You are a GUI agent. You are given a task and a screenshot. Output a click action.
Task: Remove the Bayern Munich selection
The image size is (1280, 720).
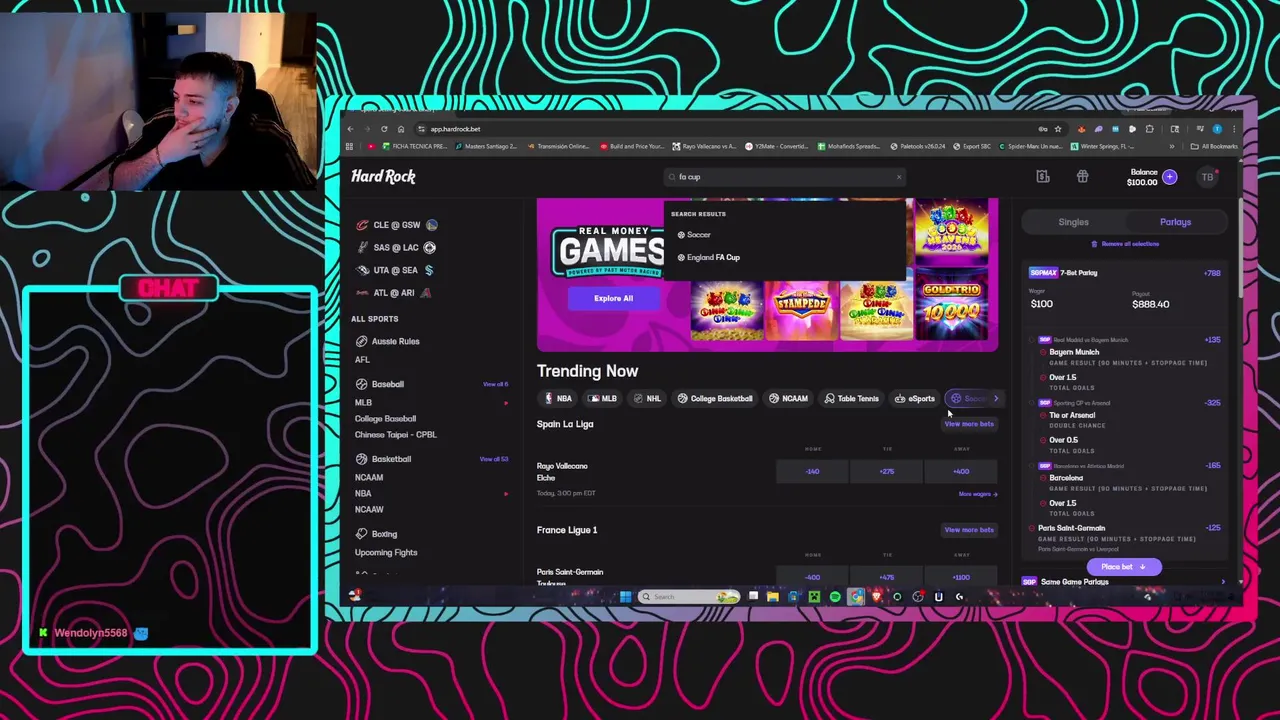pos(1043,352)
